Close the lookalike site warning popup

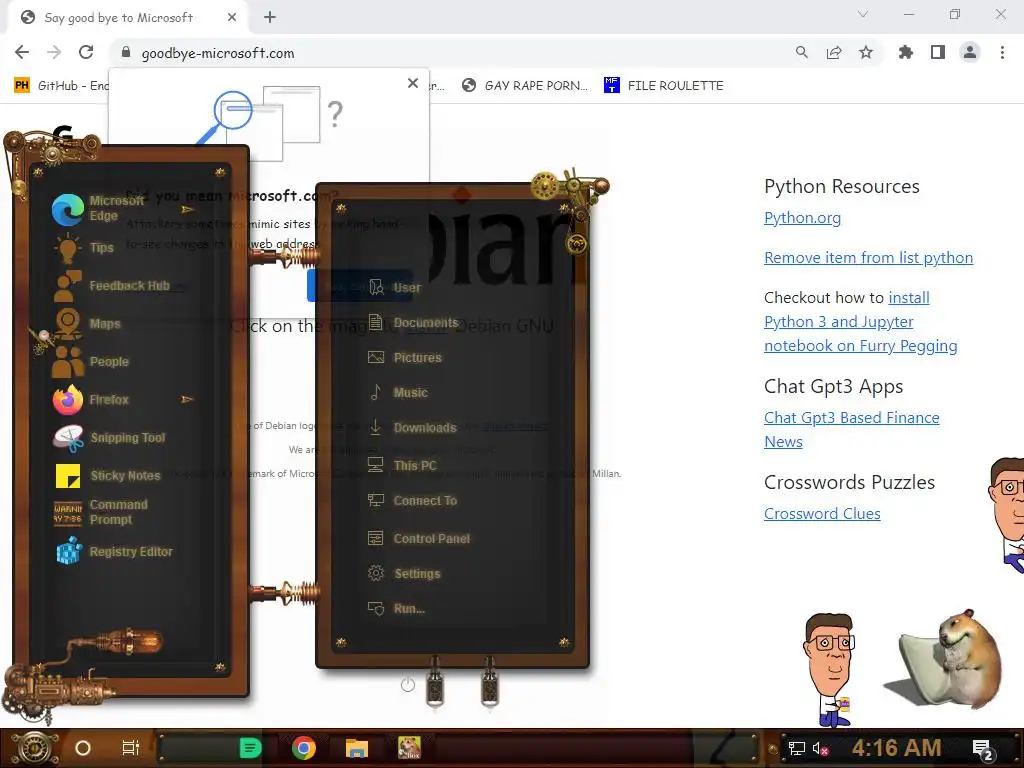tap(413, 83)
